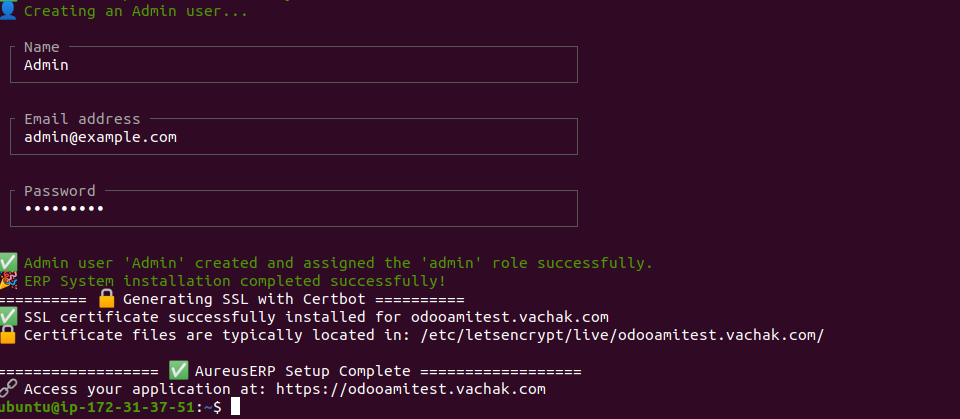Click the terminal cursor block after the prompt
The image size is (960, 419).
pyautogui.click(x=236, y=407)
